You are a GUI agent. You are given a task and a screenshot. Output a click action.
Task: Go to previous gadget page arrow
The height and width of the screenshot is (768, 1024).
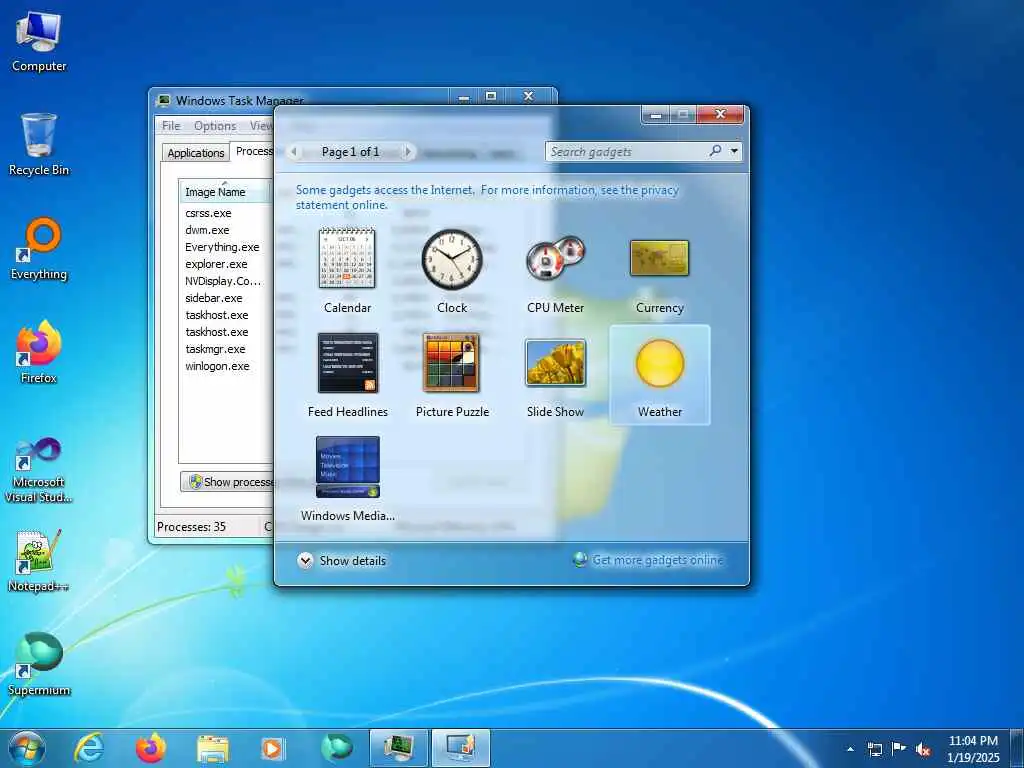point(294,152)
